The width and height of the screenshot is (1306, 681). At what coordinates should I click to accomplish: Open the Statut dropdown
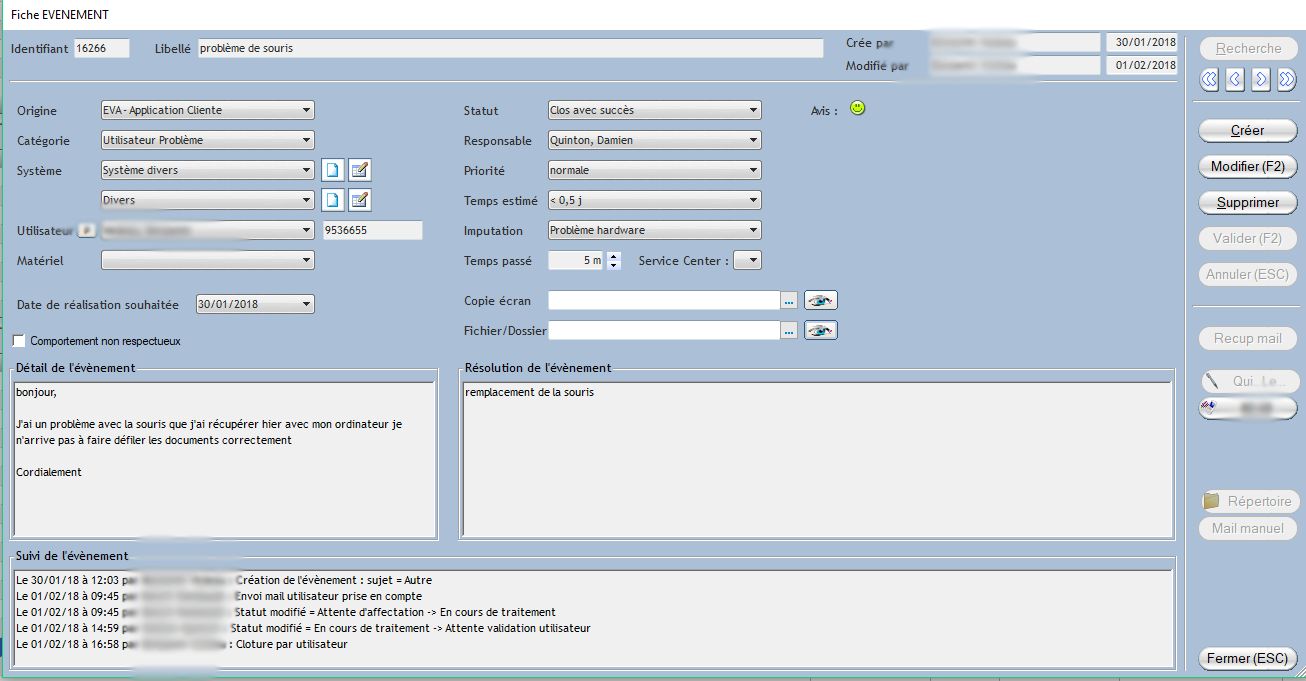pyautogui.click(x=754, y=111)
